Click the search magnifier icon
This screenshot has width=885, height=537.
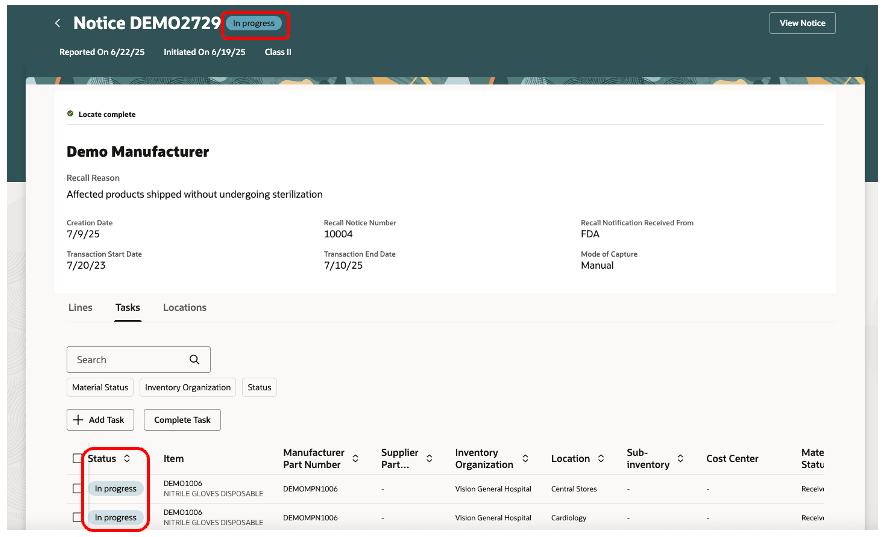click(x=194, y=360)
